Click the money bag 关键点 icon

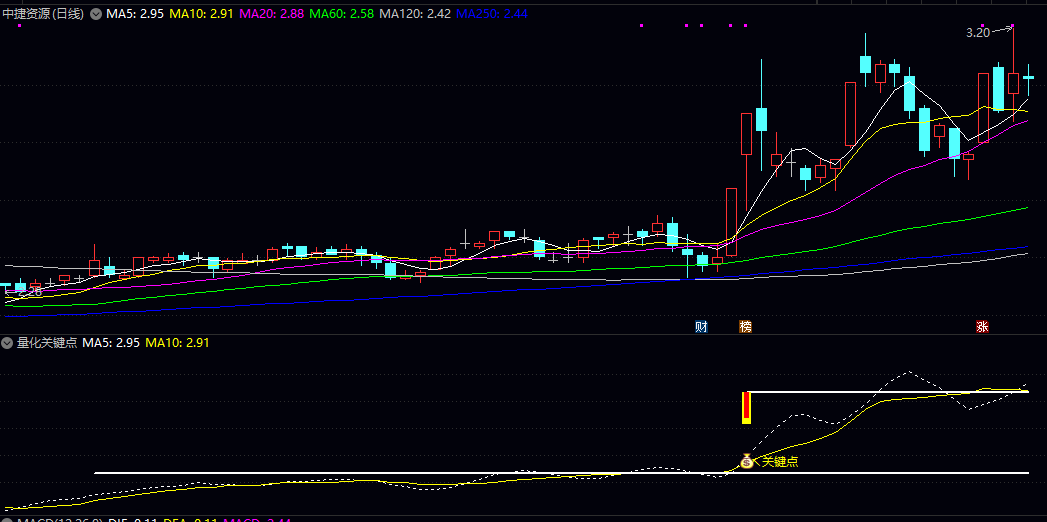coord(747,461)
